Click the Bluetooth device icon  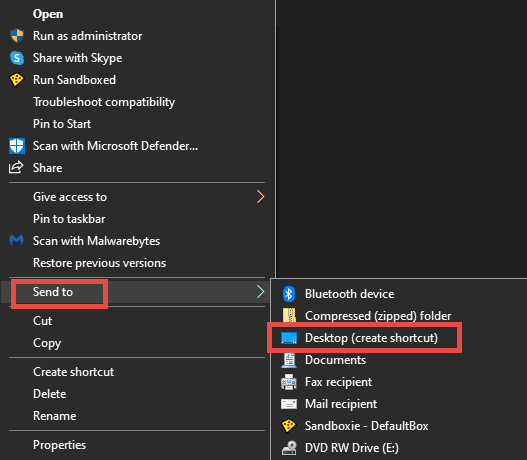pos(289,294)
